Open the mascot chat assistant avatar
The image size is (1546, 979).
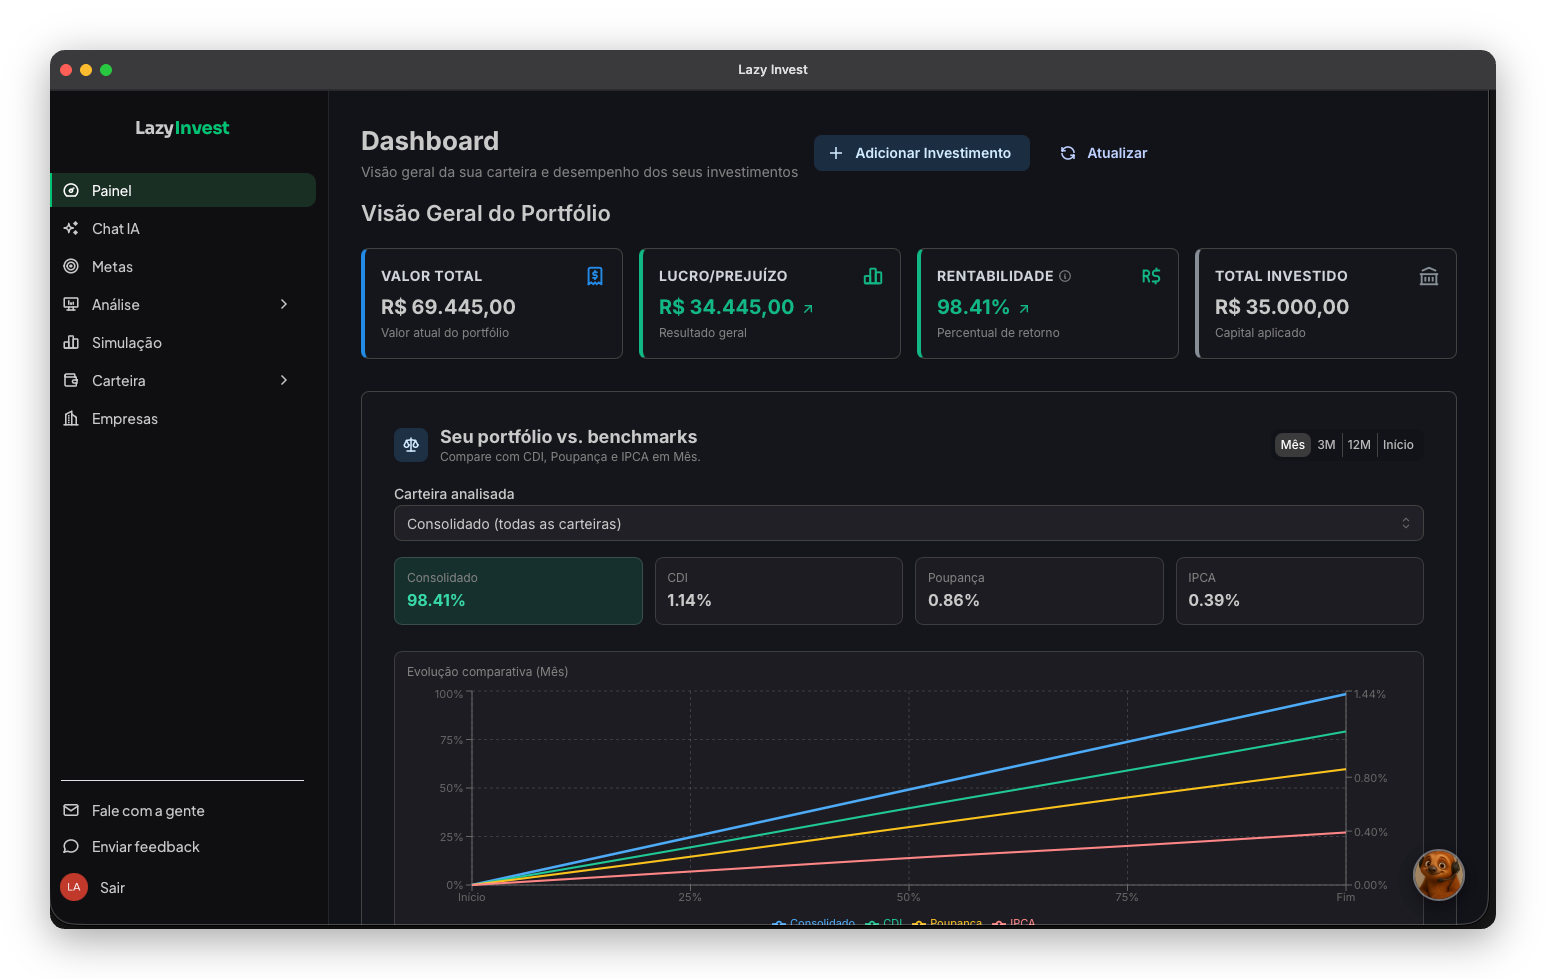(1439, 875)
